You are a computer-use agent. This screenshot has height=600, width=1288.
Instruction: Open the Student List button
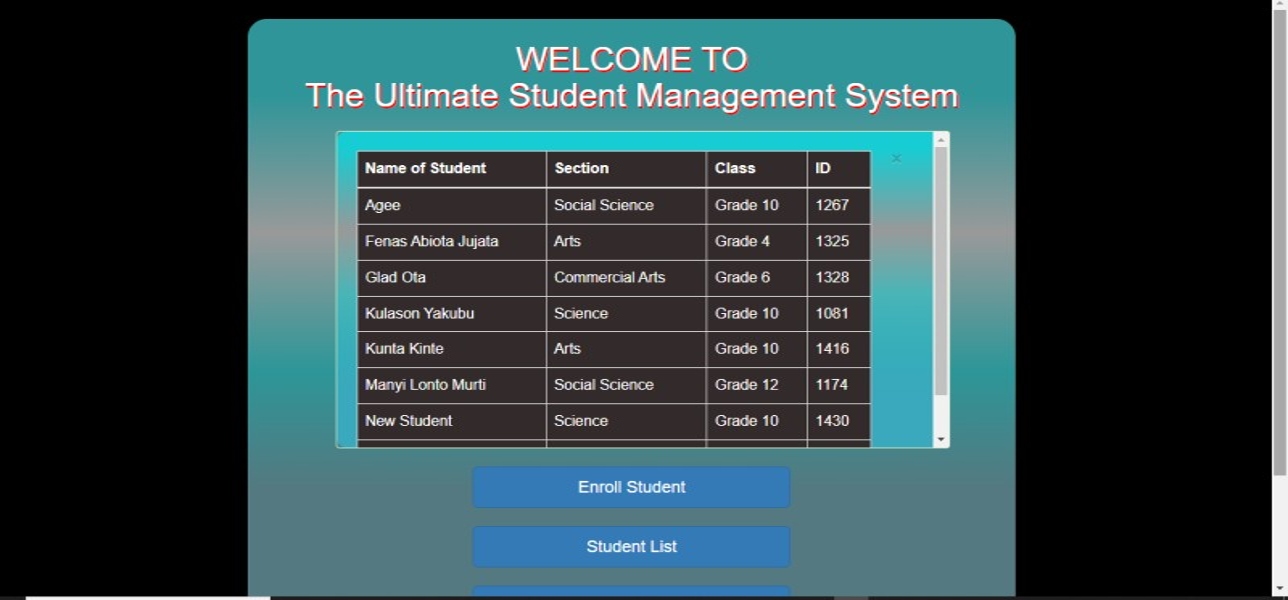pos(631,547)
